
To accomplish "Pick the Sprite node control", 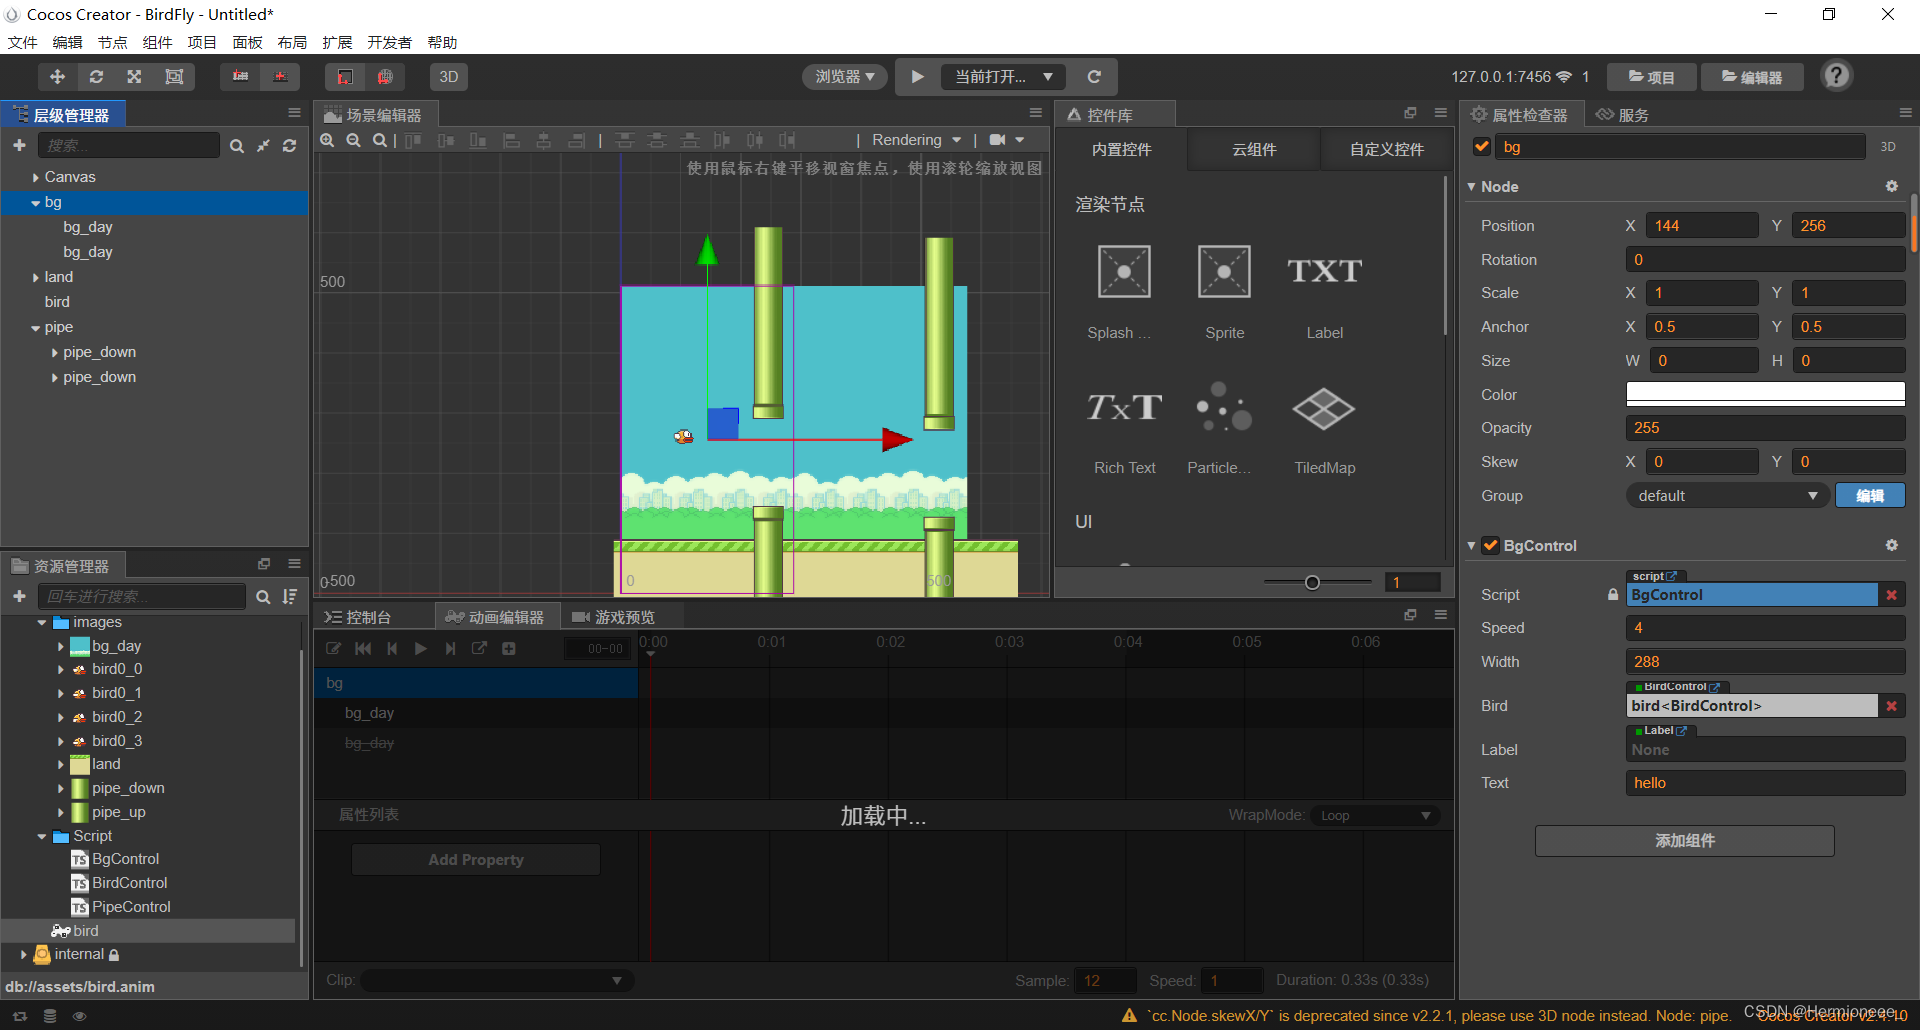I will click(1224, 292).
